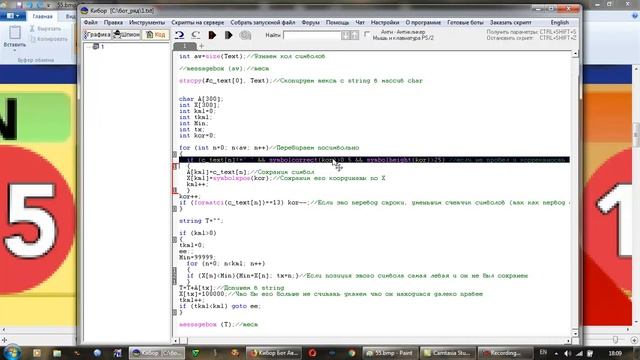Click the editor vertical scrollbar up arrow
This screenshot has height=360, width=640.
point(575,54)
